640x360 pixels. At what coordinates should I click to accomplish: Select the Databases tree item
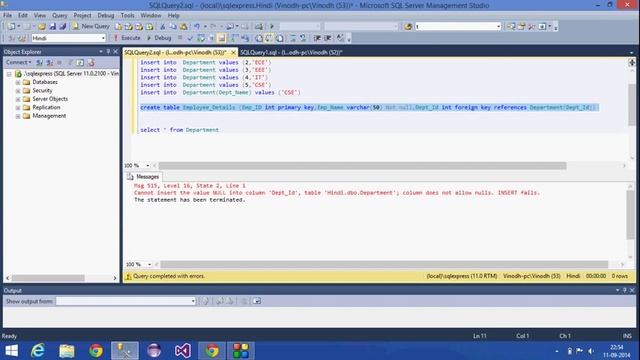pos(45,82)
